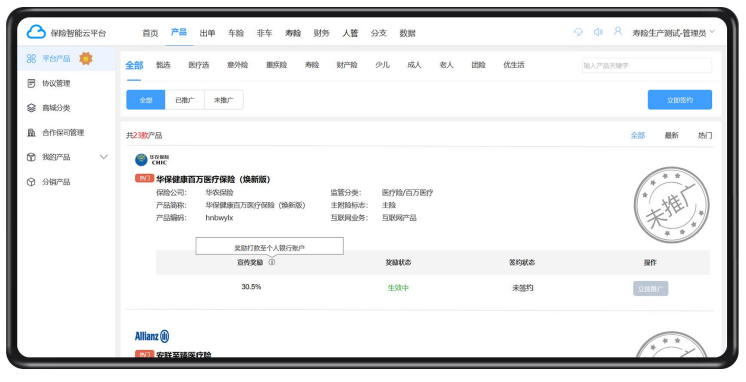746x382 pixels.
Task: Filter products by 未推广
Action: coord(224,100)
